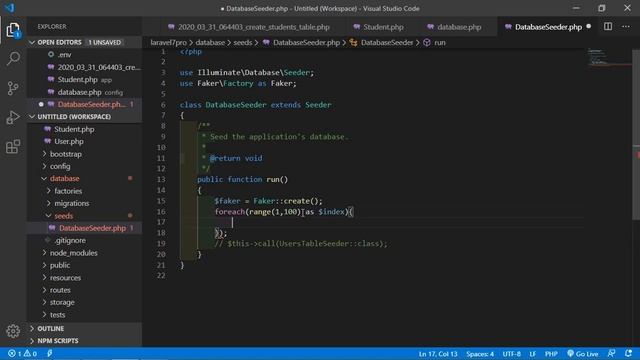
Task: Expand the tests folder
Action: click(x=58, y=315)
